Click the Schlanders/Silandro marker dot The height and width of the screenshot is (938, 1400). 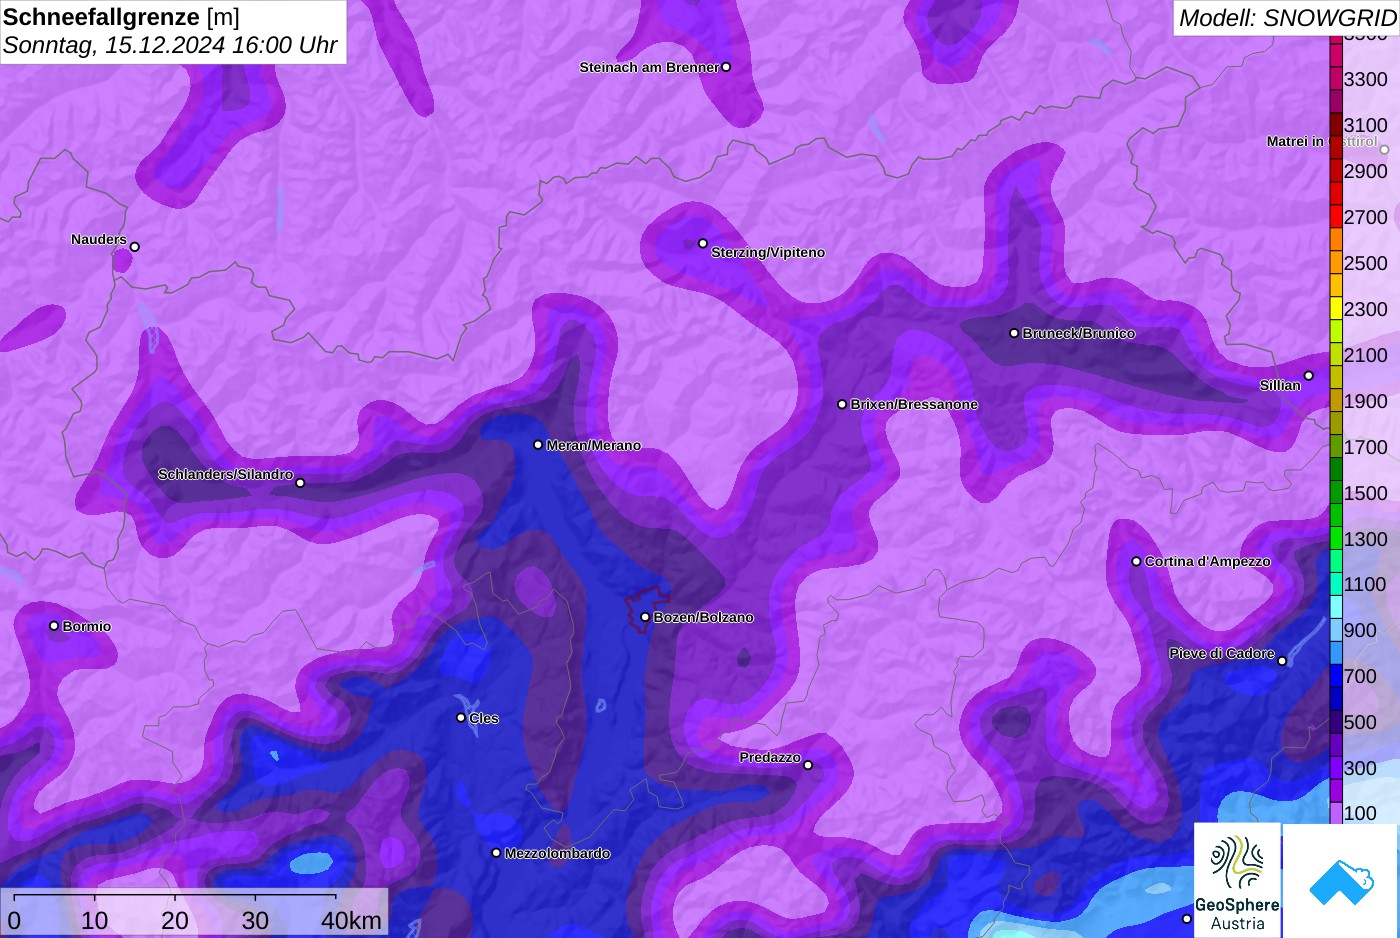300,483
